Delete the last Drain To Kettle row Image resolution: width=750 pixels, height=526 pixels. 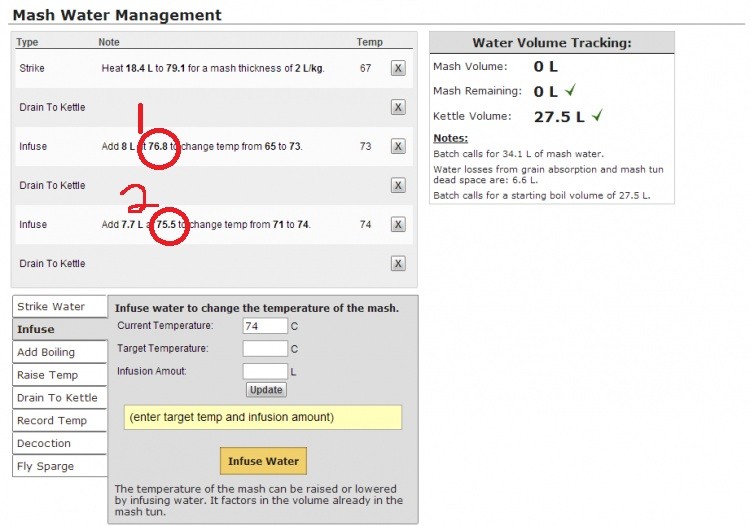click(x=397, y=264)
